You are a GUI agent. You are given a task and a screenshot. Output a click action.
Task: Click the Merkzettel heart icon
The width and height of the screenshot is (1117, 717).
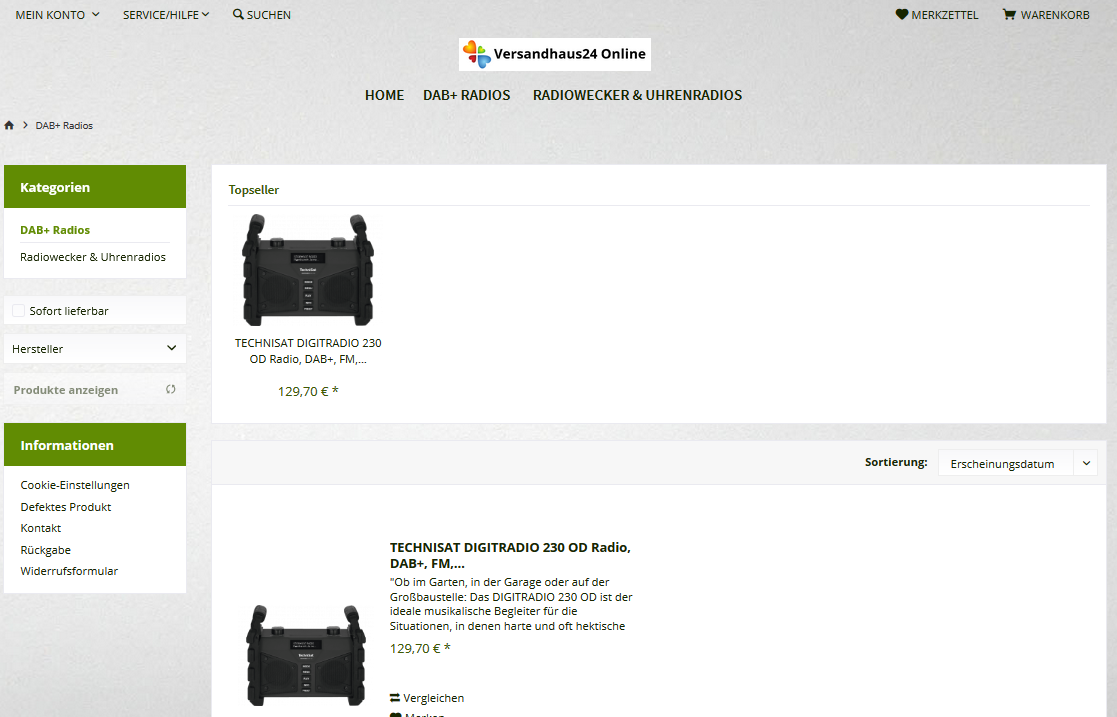point(902,14)
